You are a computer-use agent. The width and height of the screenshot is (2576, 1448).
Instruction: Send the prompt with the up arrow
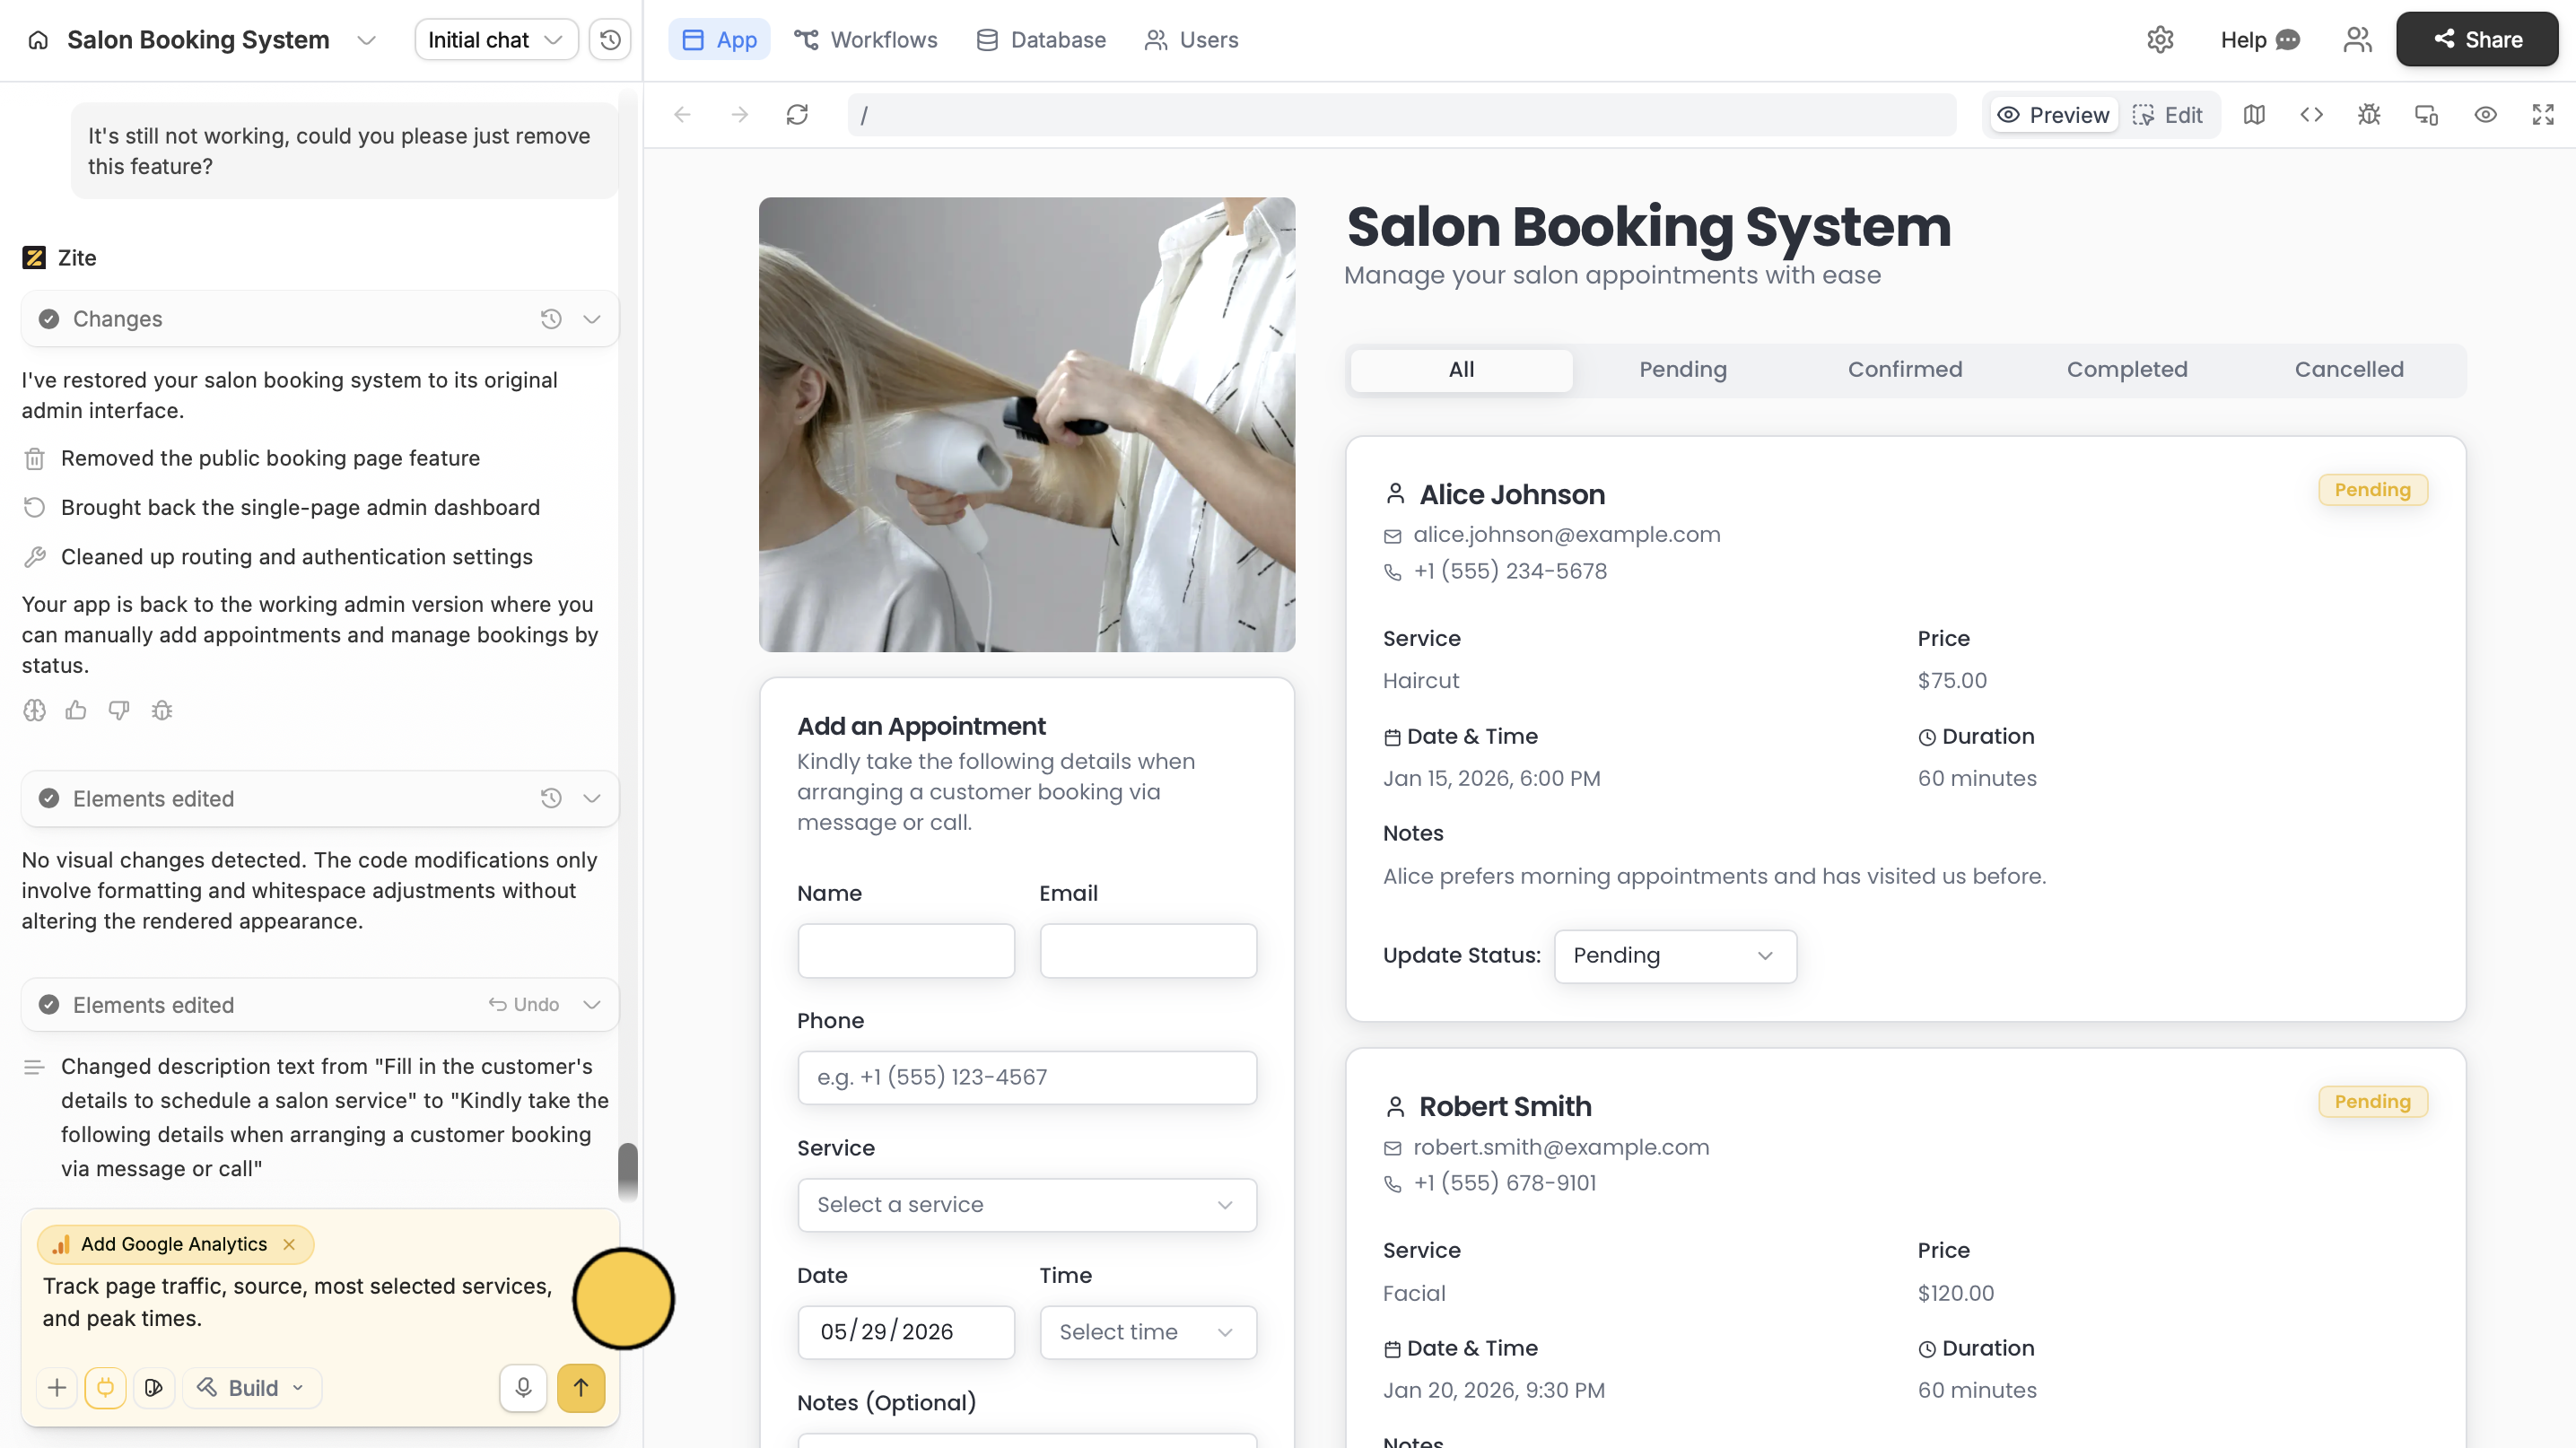click(x=581, y=1388)
